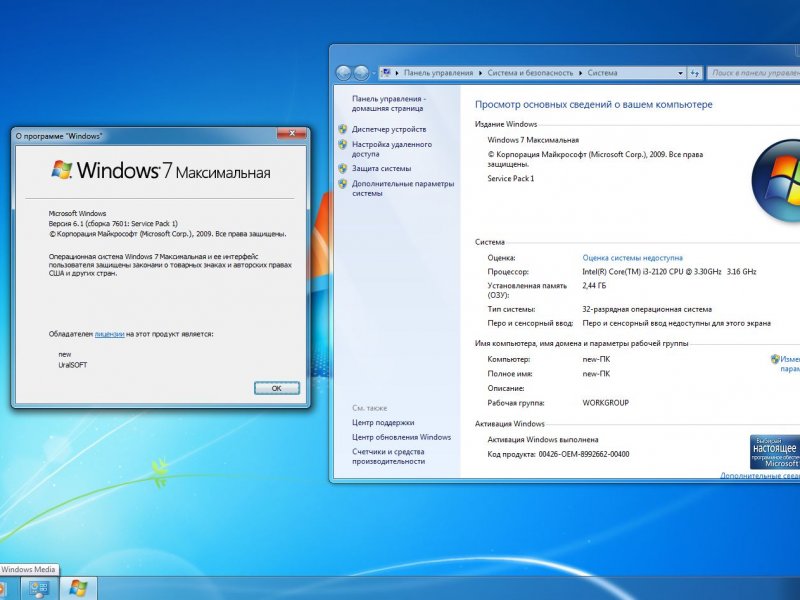Open Дополнительные параметры системы link
Screen dimensions: 800x600
tap(403, 188)
